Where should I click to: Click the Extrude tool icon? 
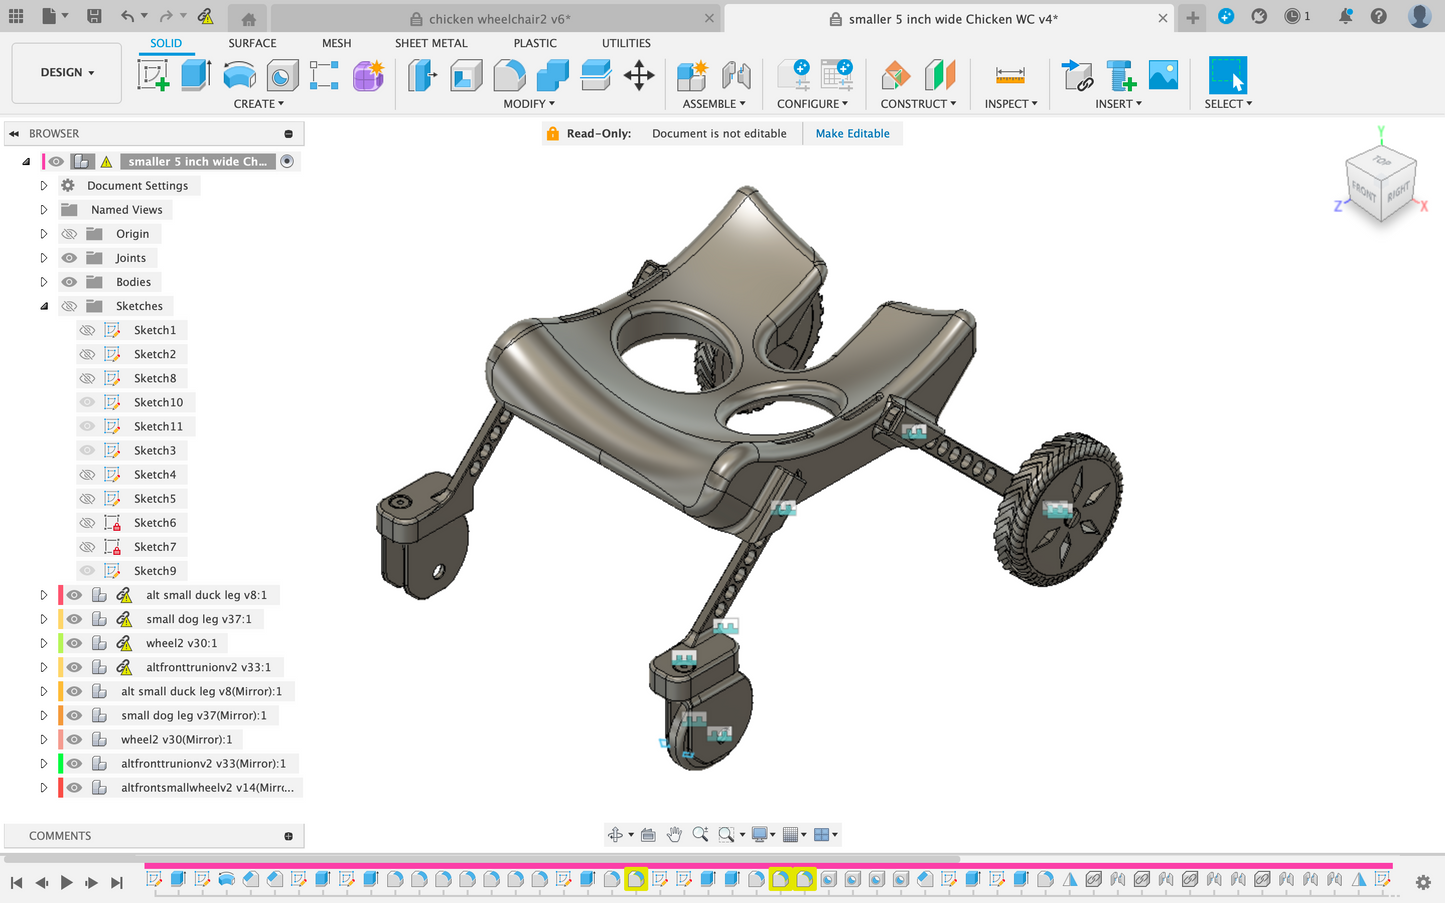[196, 76]
